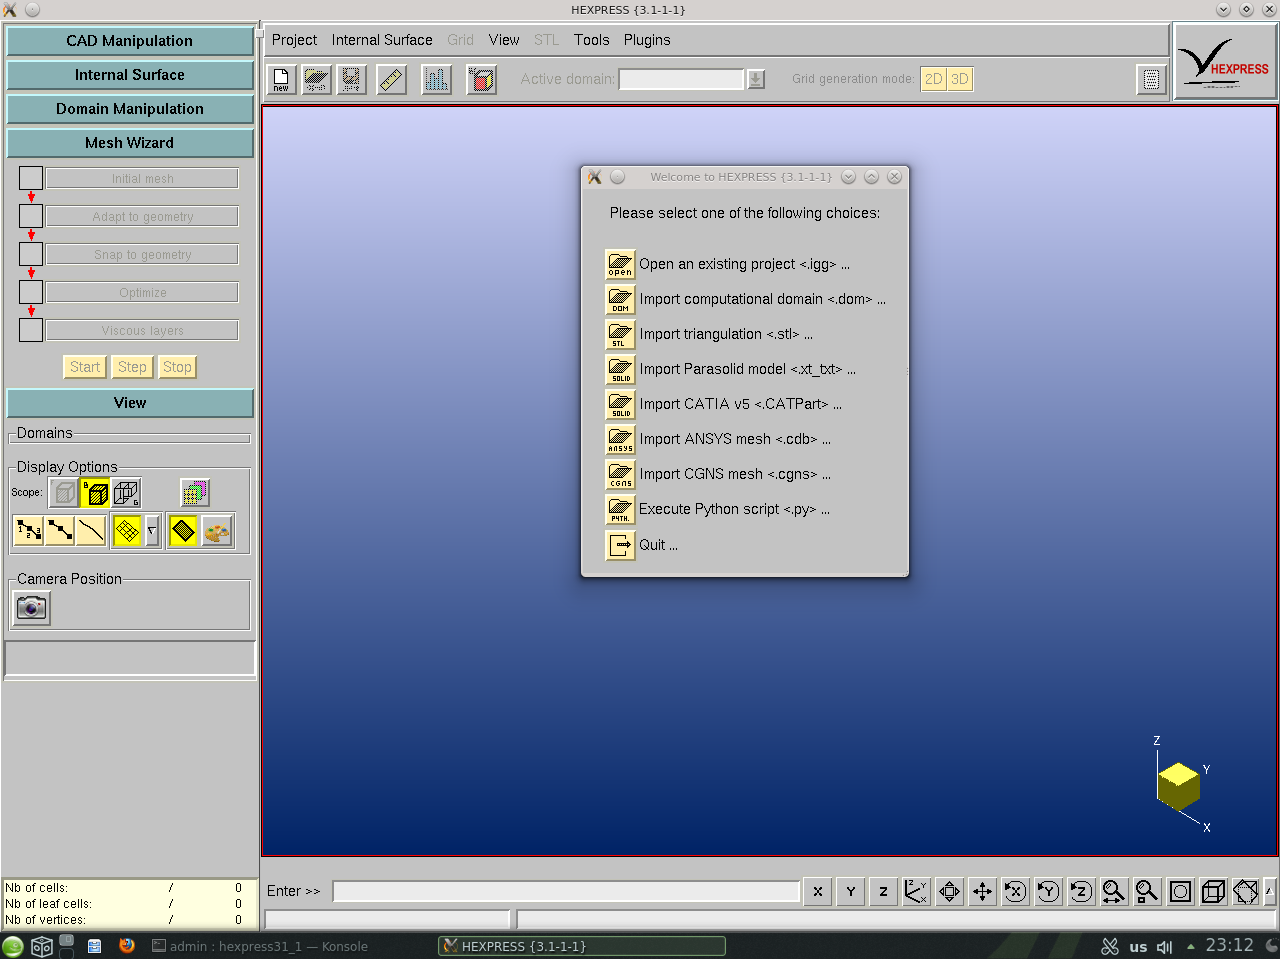Click the Save project toolbar icon
Image resolution: width=1280 pixels, height=959 pixels.
coord(351,79)
